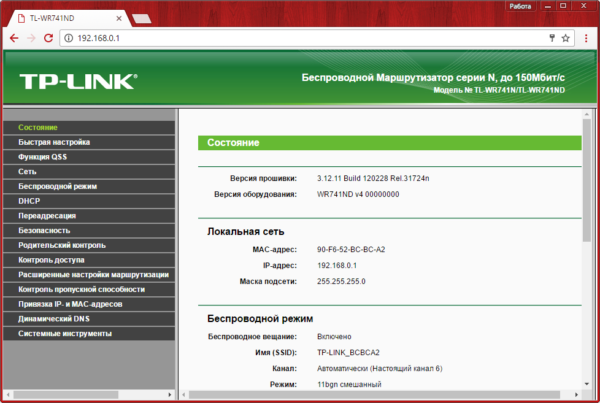Click hardware version WR741ND v4 00000000
The image size is (600, 403).
[358, 194]
